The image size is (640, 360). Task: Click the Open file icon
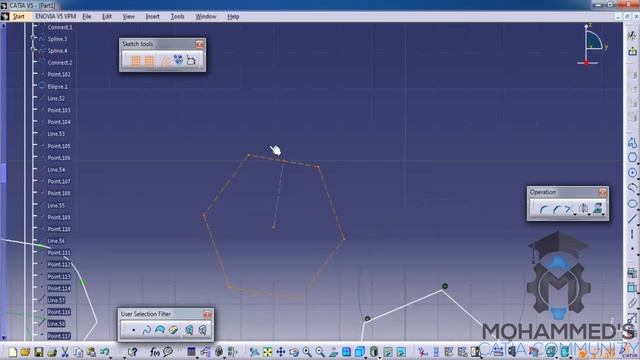[x=25, y=352]
